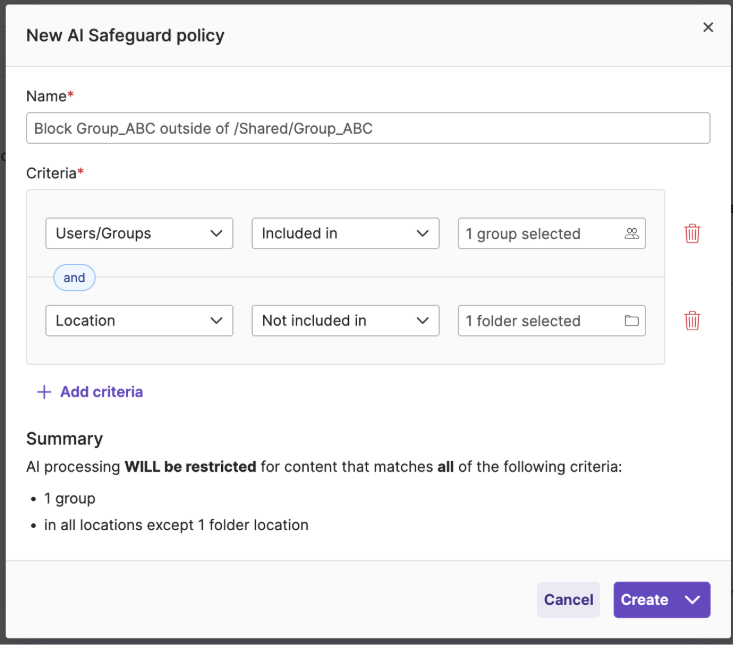The width and height of the screenshot is (733, 645).
Task: Delete the Users/Groups criteria row with trash icon
Action: tap(692, 233)
